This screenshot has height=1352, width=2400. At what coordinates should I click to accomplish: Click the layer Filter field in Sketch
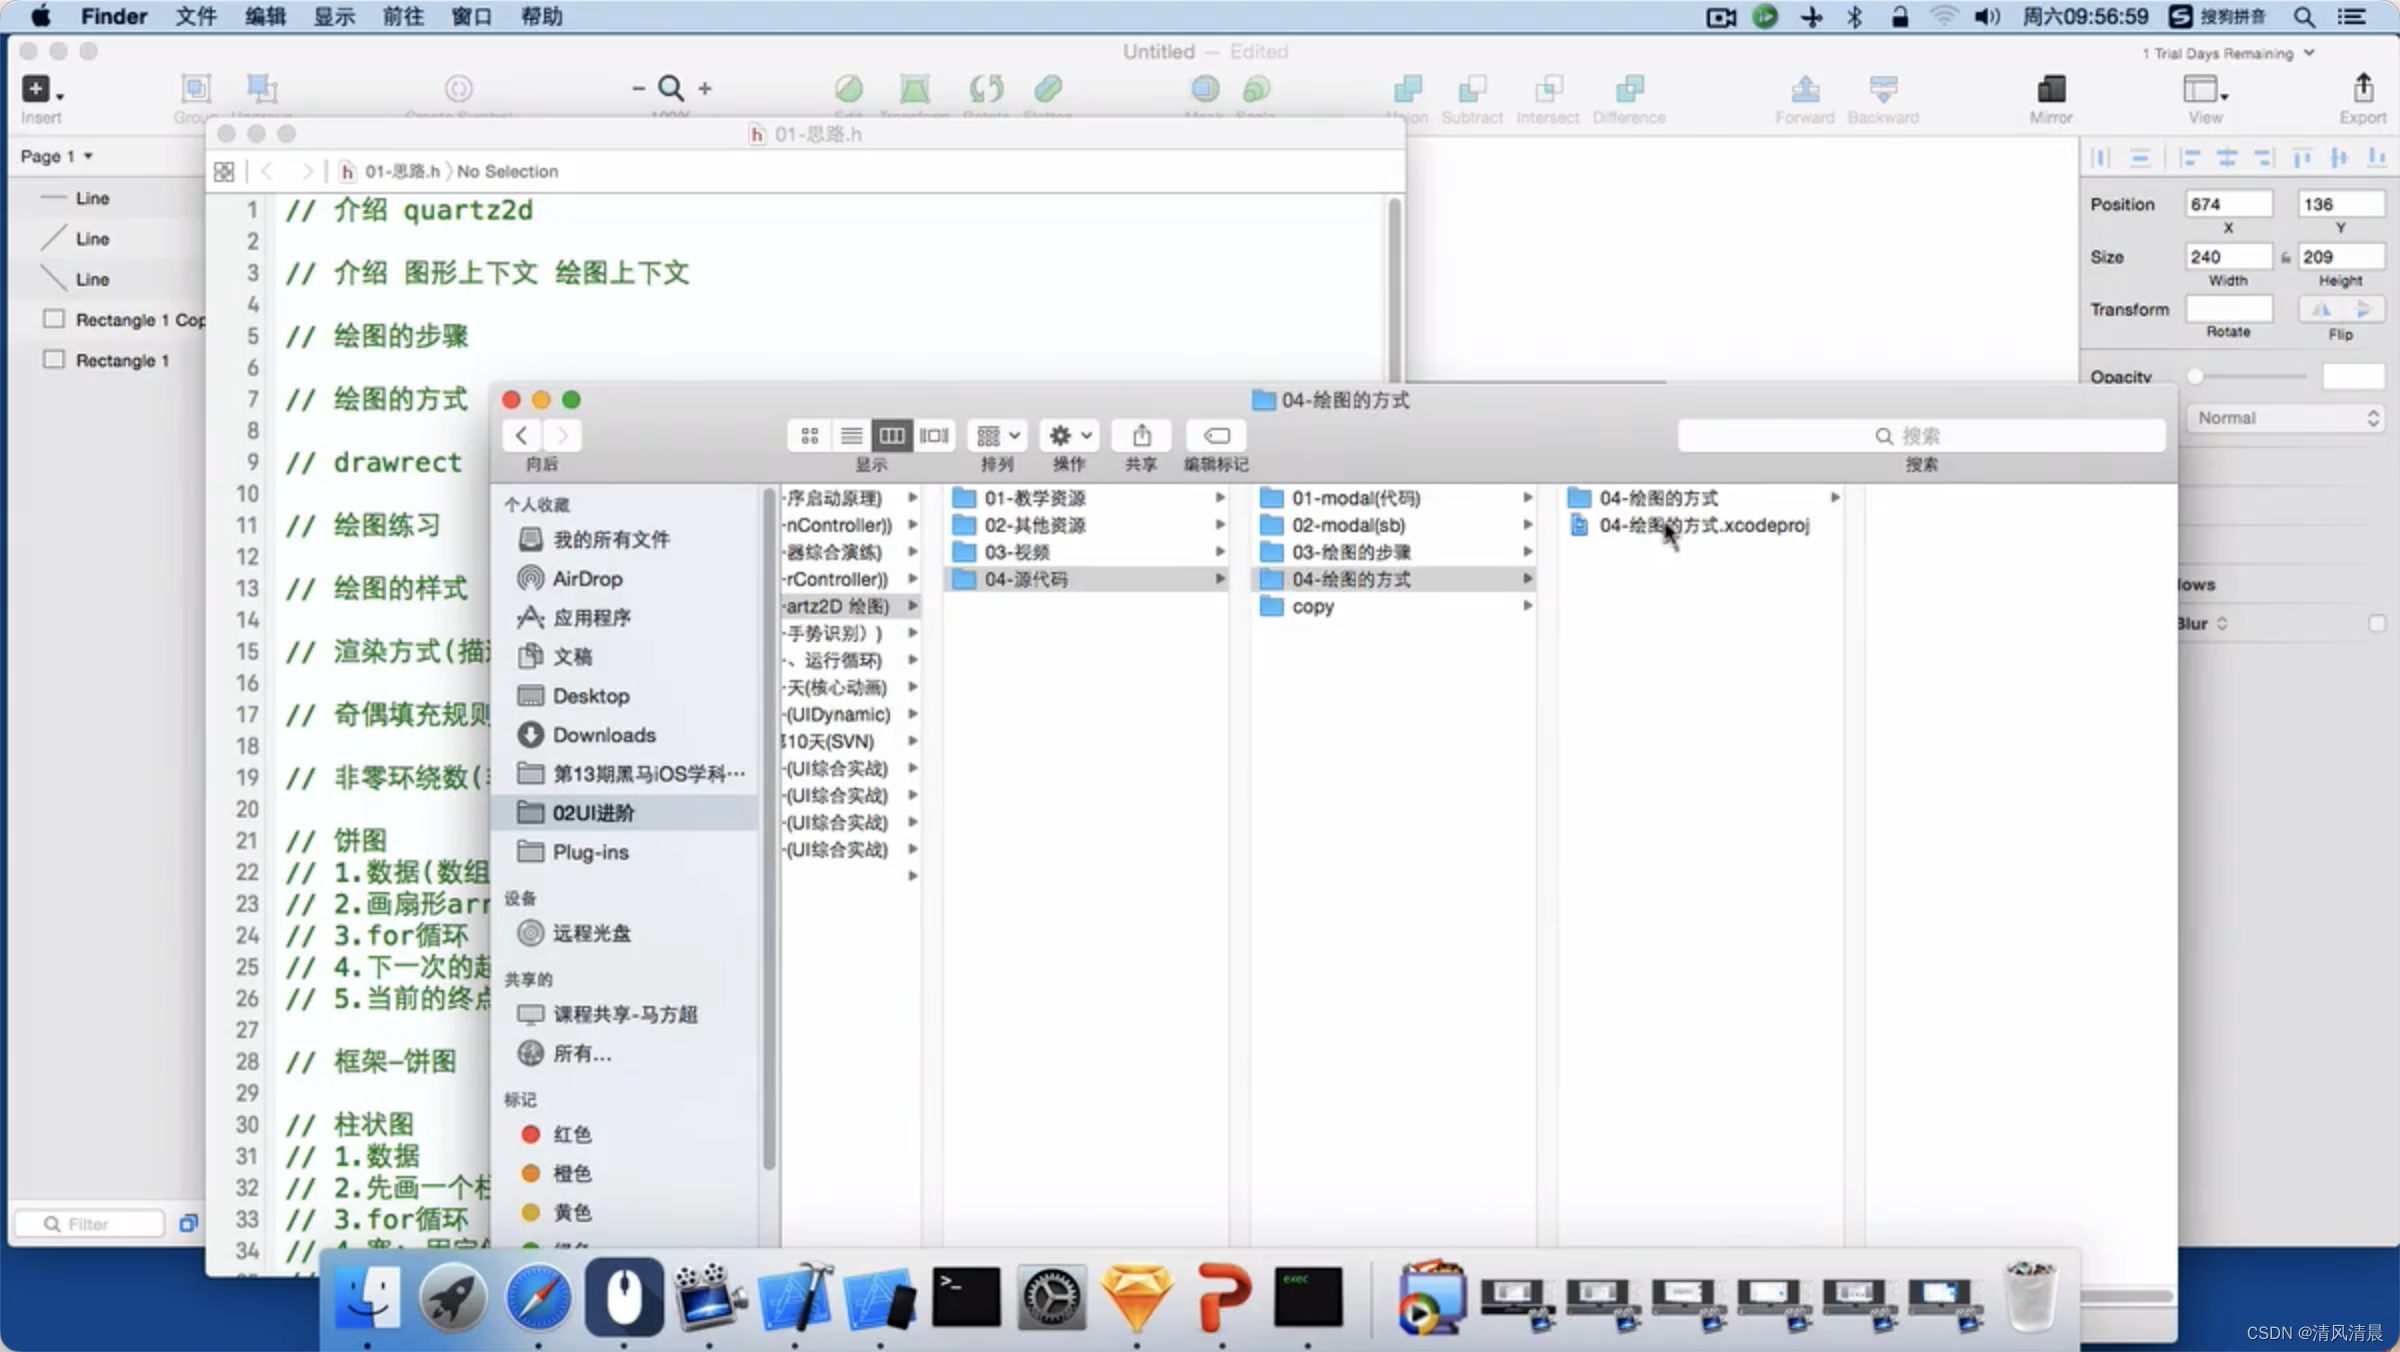90,1224
